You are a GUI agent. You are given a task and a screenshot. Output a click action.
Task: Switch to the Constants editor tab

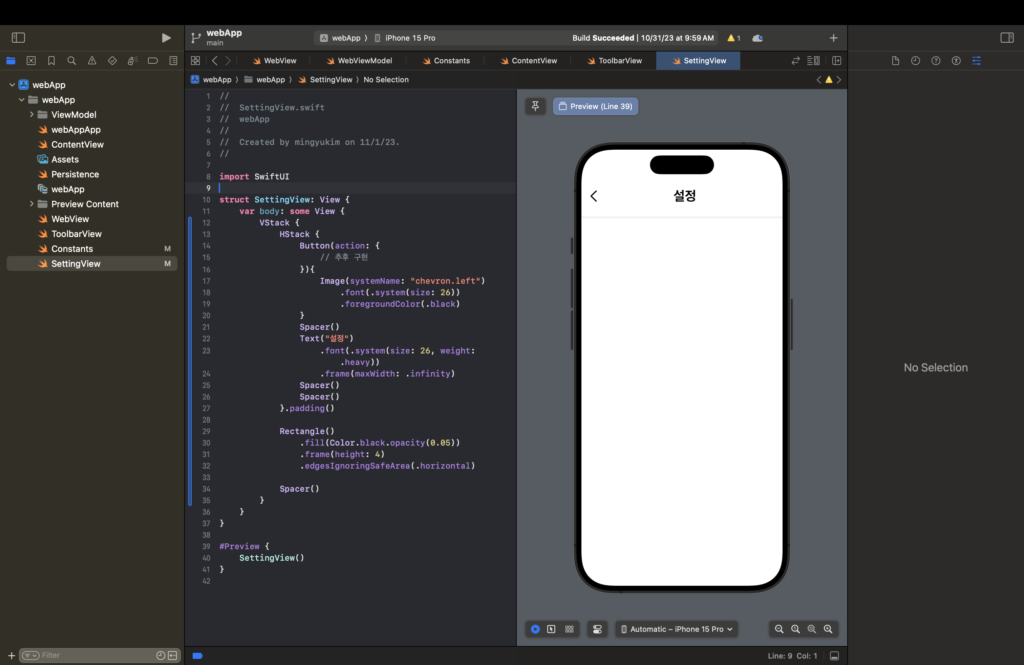(446, 61)
